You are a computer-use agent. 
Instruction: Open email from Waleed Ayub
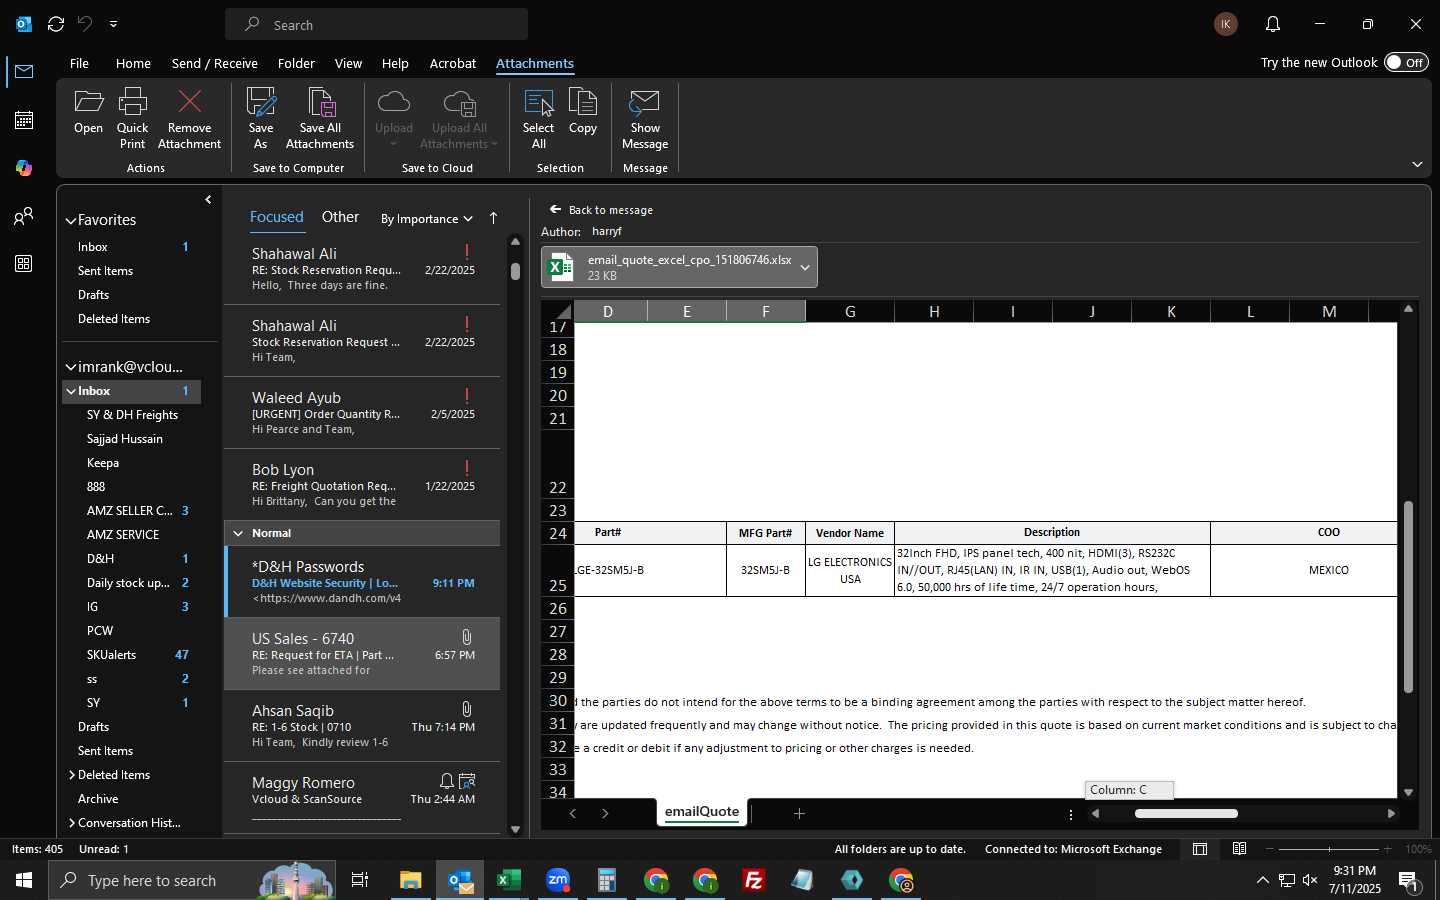click(362, 413)
